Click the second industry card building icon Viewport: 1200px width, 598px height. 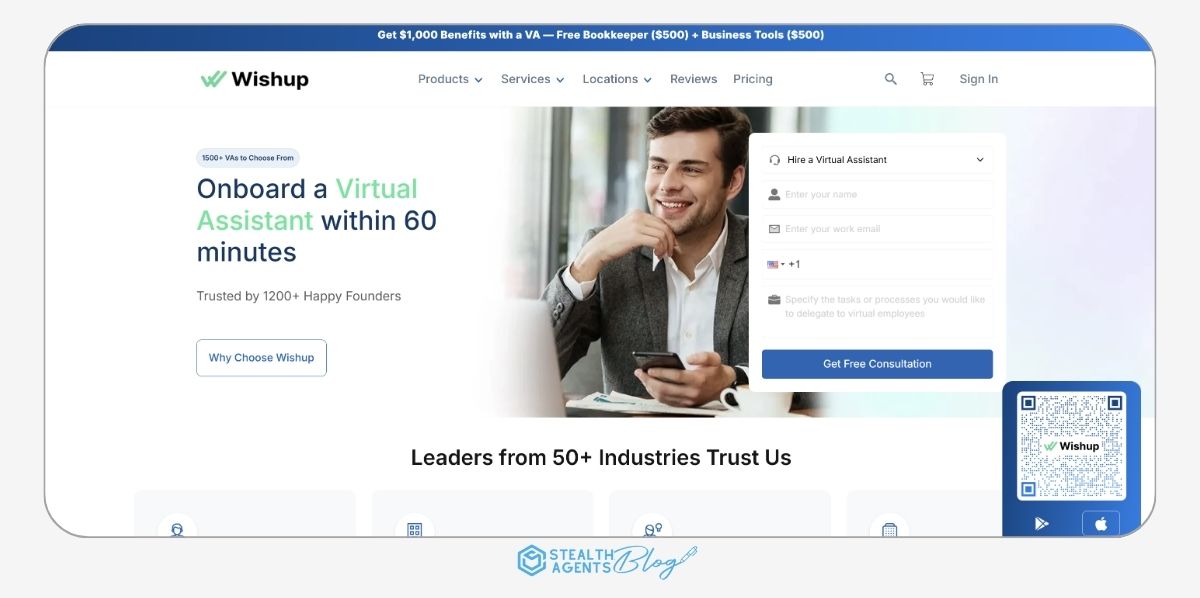tap(414, 529)
